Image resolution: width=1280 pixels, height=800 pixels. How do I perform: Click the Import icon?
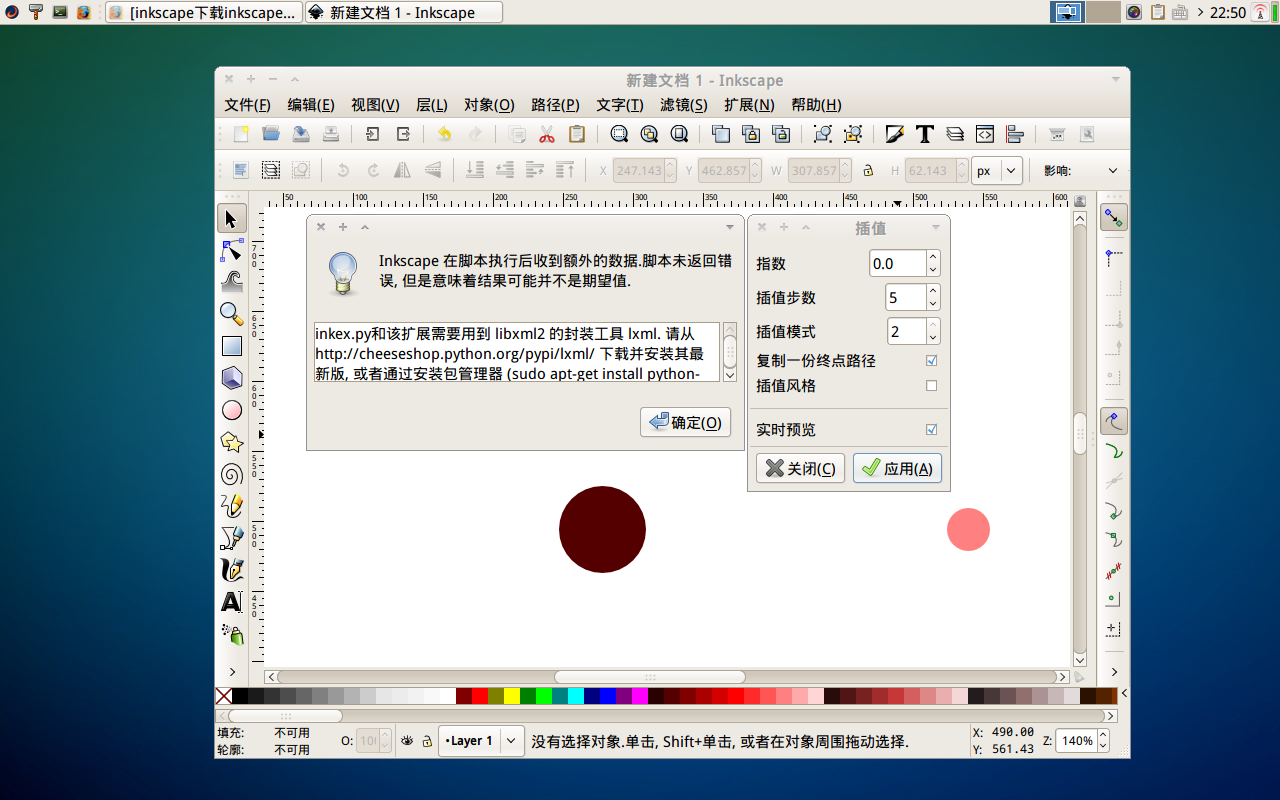click(x=373, y=134)
